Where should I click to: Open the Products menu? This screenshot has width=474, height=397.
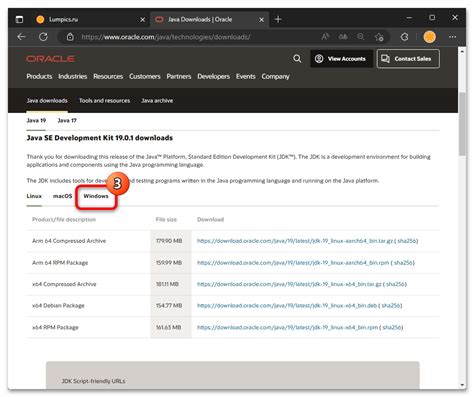click(39, 77)
